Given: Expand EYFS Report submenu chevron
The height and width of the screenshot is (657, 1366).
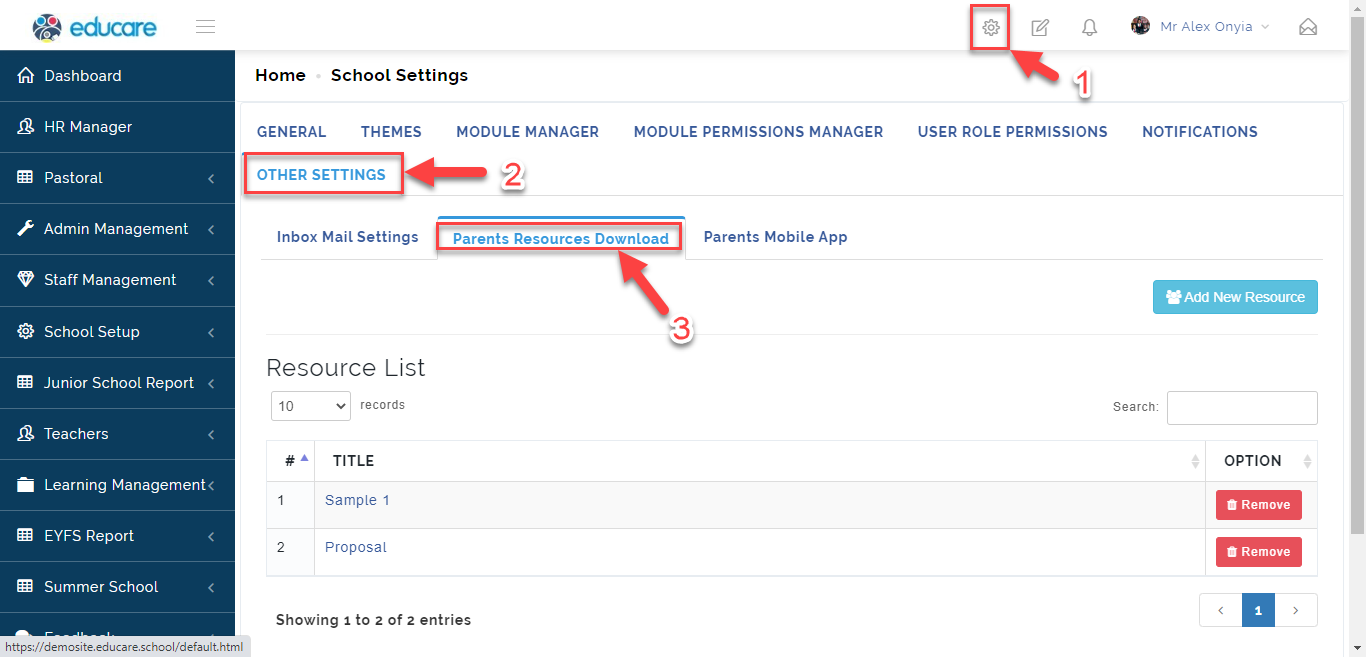Looking at the screenshot, I should (211, 537).
